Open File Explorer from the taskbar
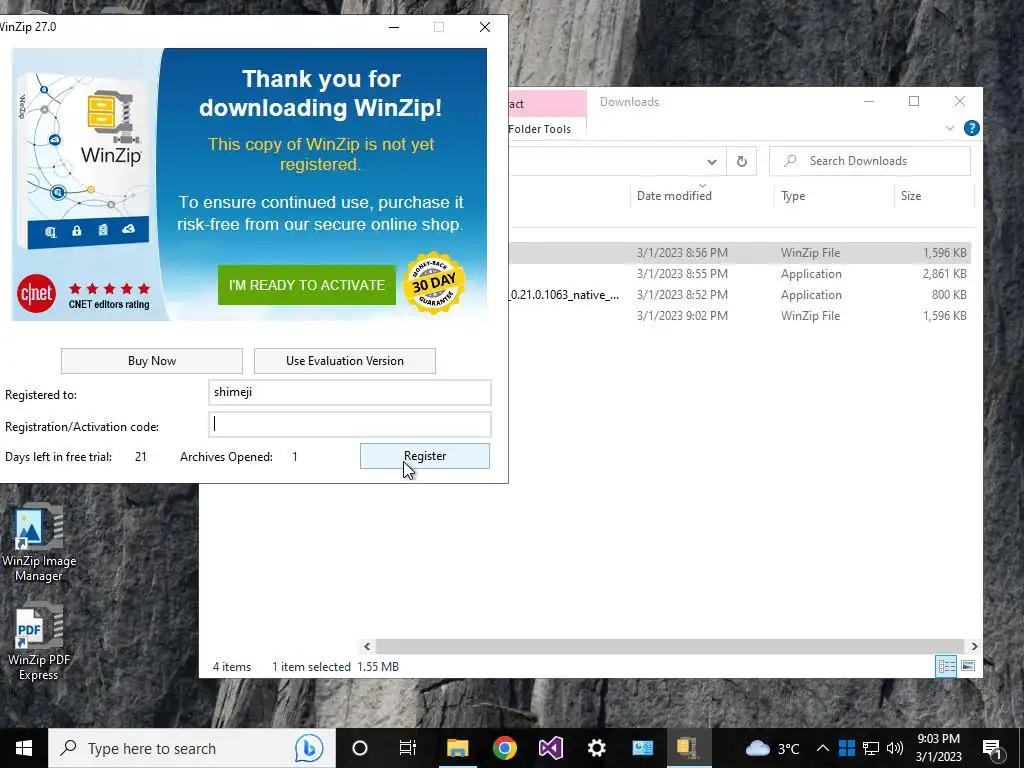 coord(457,748)
